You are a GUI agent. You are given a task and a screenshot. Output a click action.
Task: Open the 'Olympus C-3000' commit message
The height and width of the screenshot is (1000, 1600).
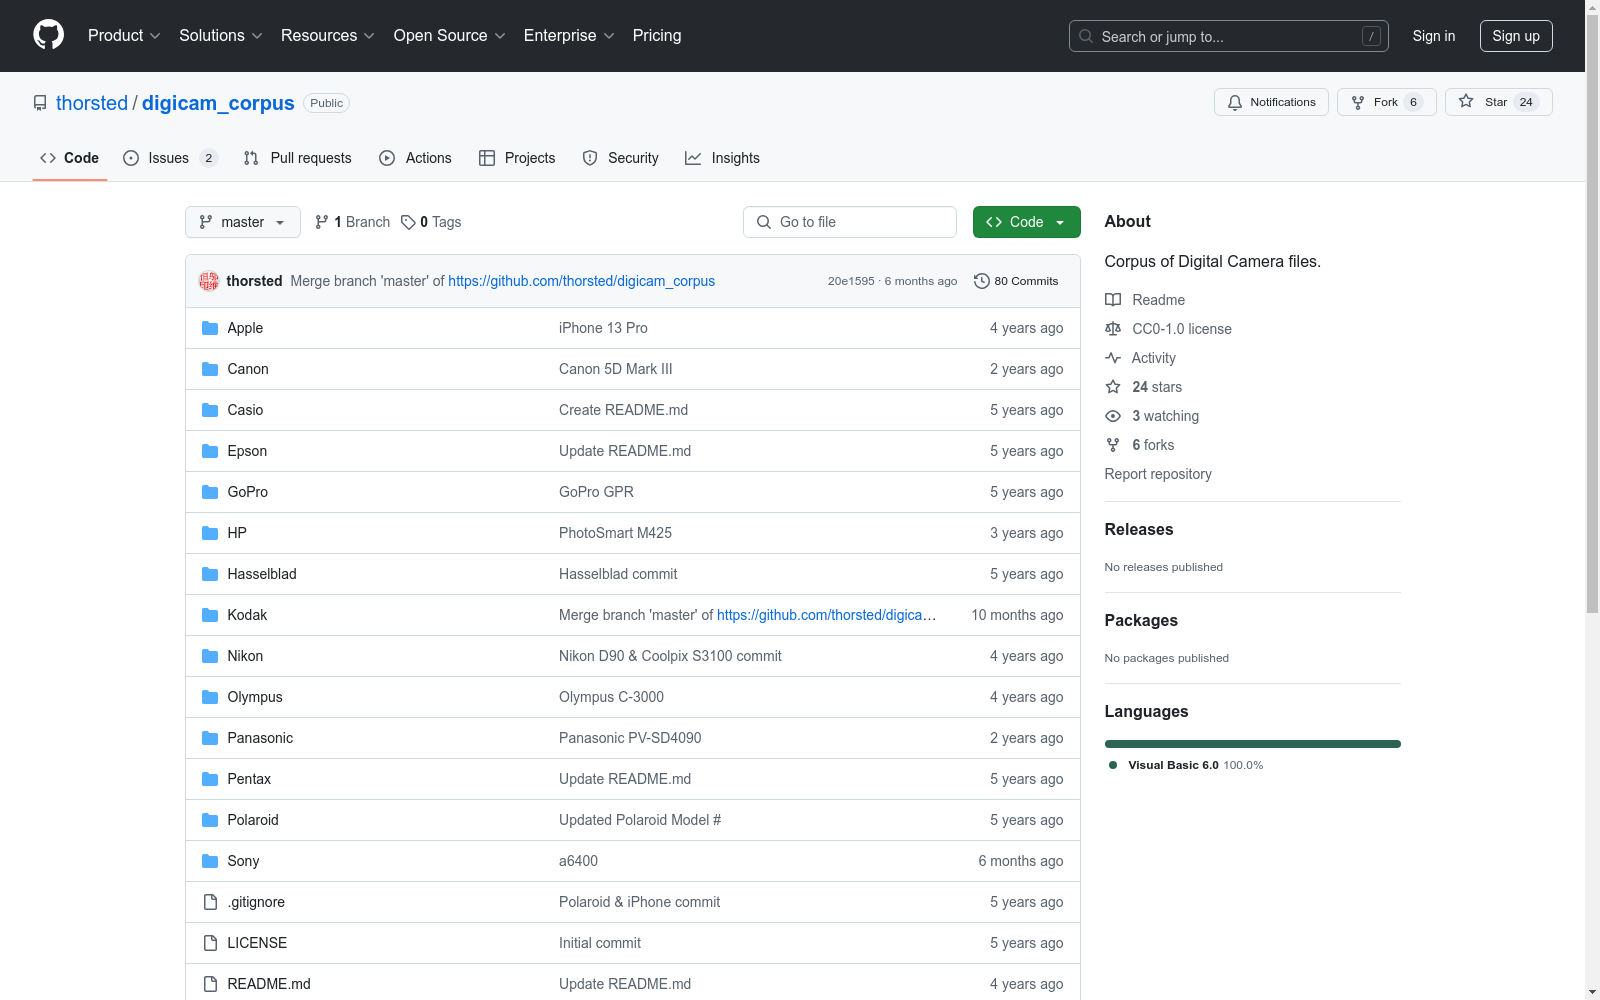pos(611,697)
